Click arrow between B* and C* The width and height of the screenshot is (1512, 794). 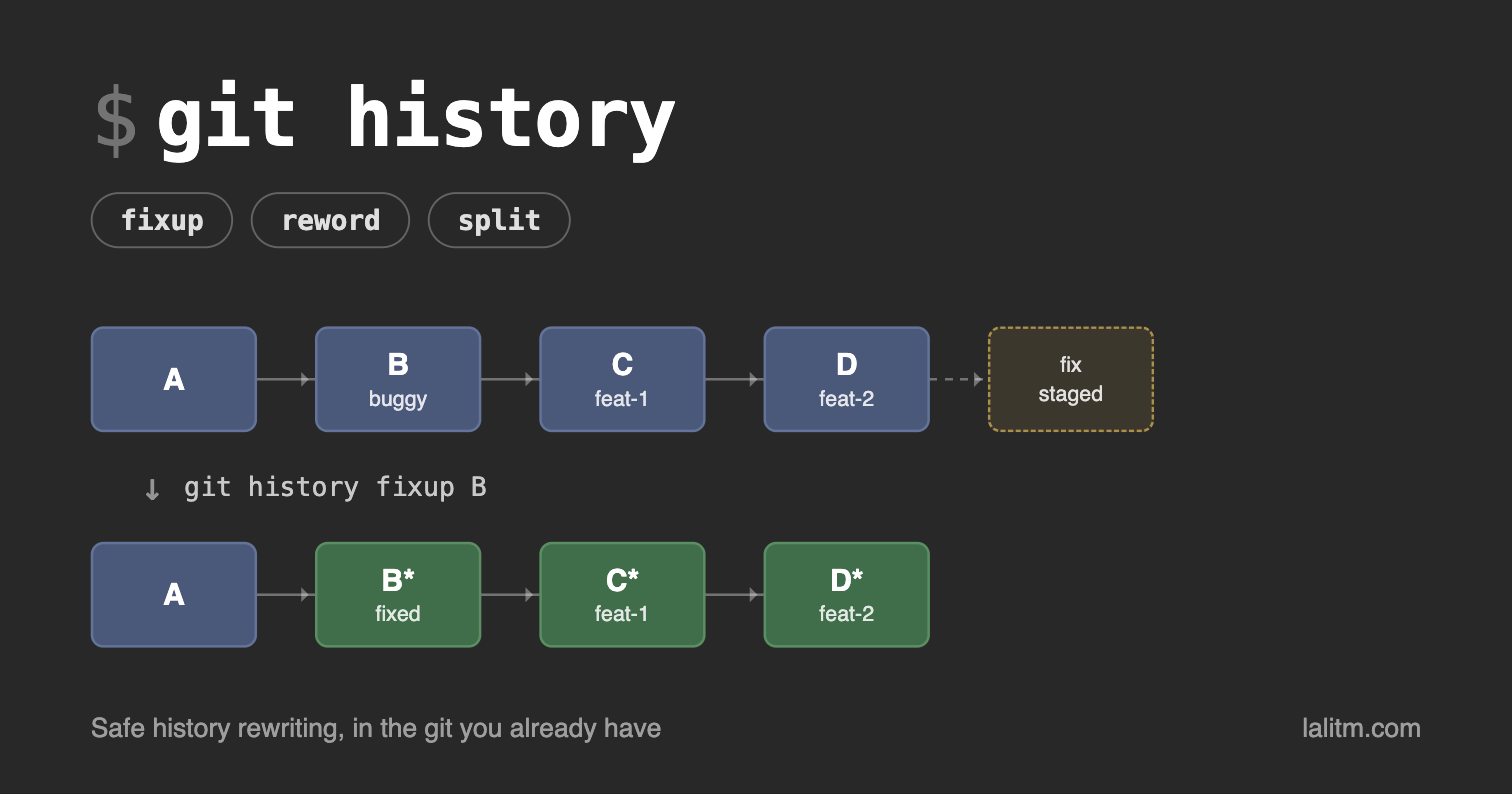pos(510,595)
